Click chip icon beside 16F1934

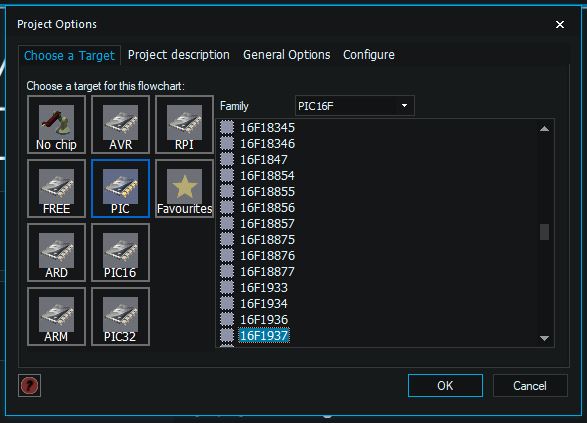click(x=227, y=304)
